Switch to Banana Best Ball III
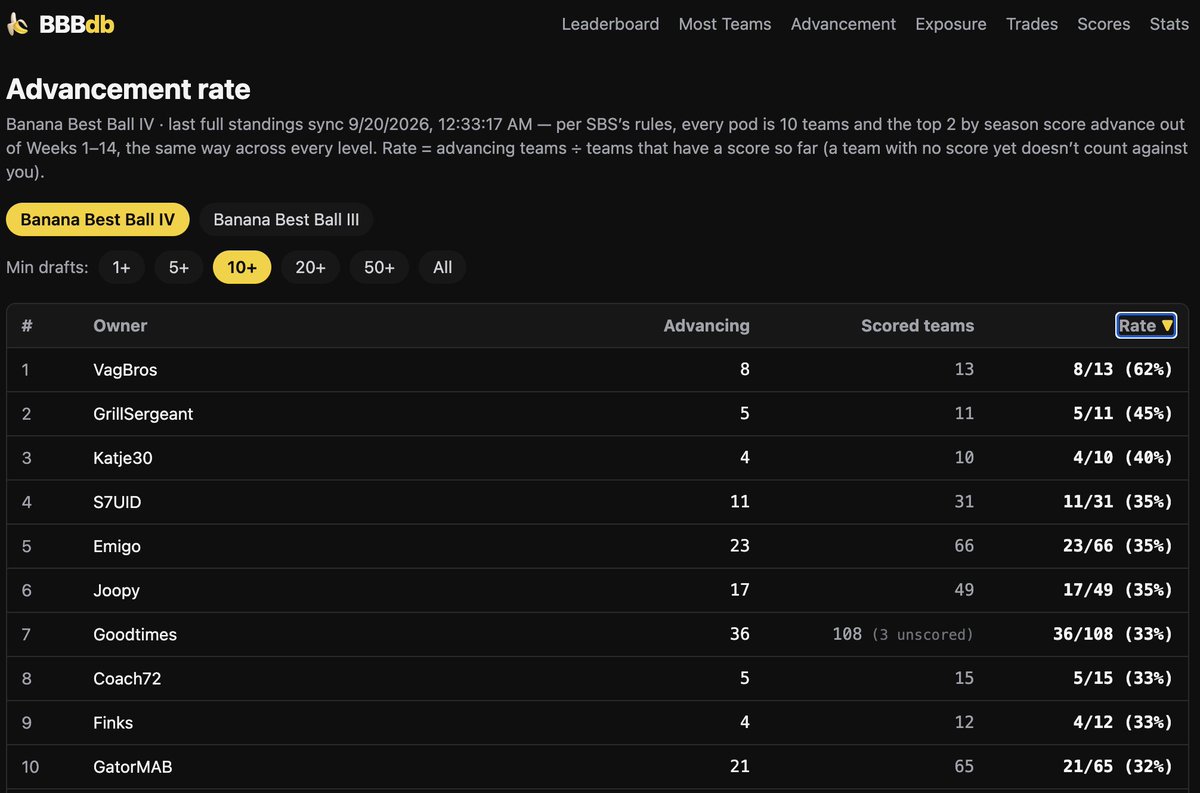 point(286,219)
